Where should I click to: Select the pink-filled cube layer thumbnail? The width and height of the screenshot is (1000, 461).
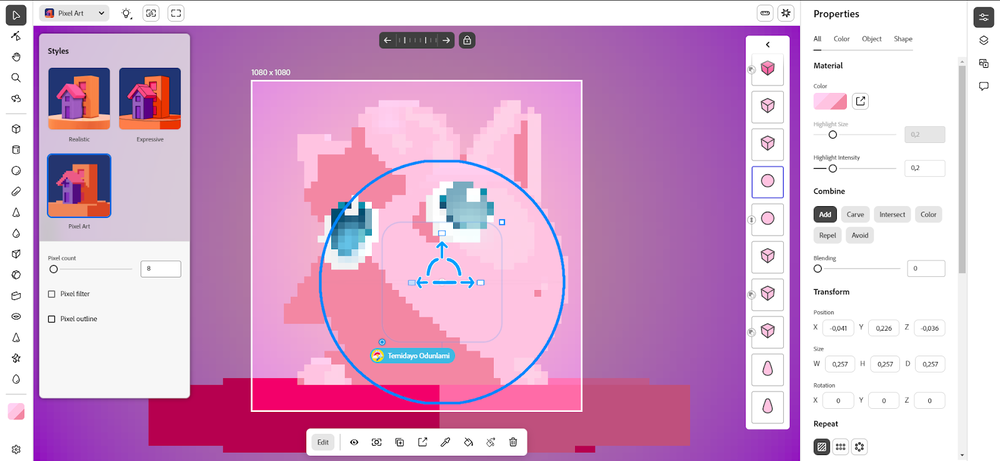768,69
